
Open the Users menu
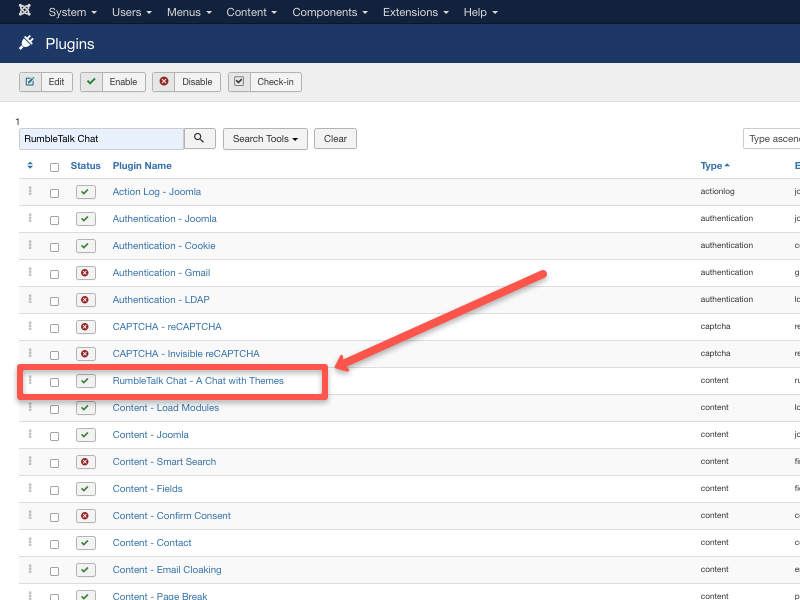131,12
